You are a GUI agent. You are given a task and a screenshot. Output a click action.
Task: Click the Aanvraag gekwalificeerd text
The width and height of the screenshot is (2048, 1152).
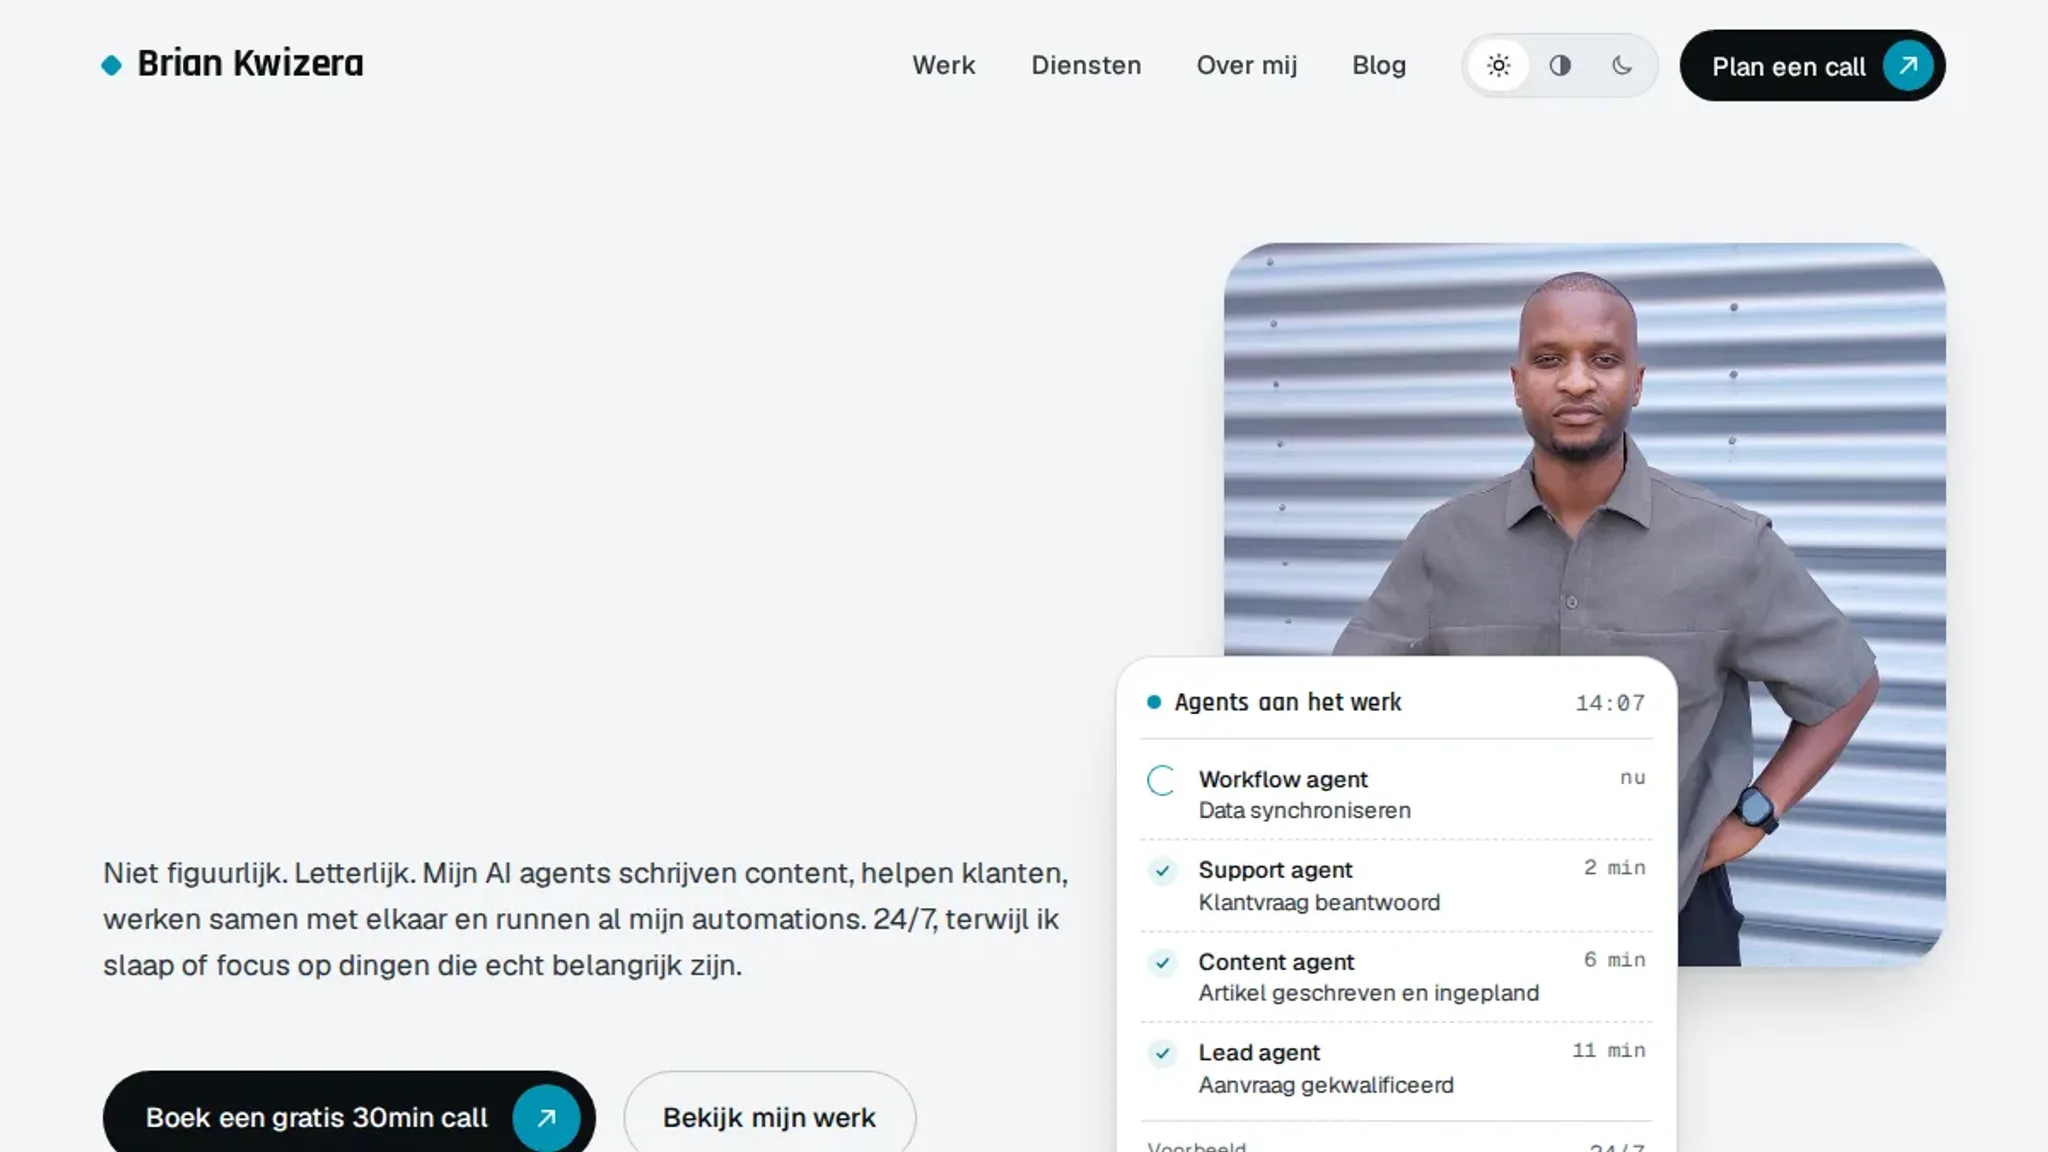pos(1326,1085)
